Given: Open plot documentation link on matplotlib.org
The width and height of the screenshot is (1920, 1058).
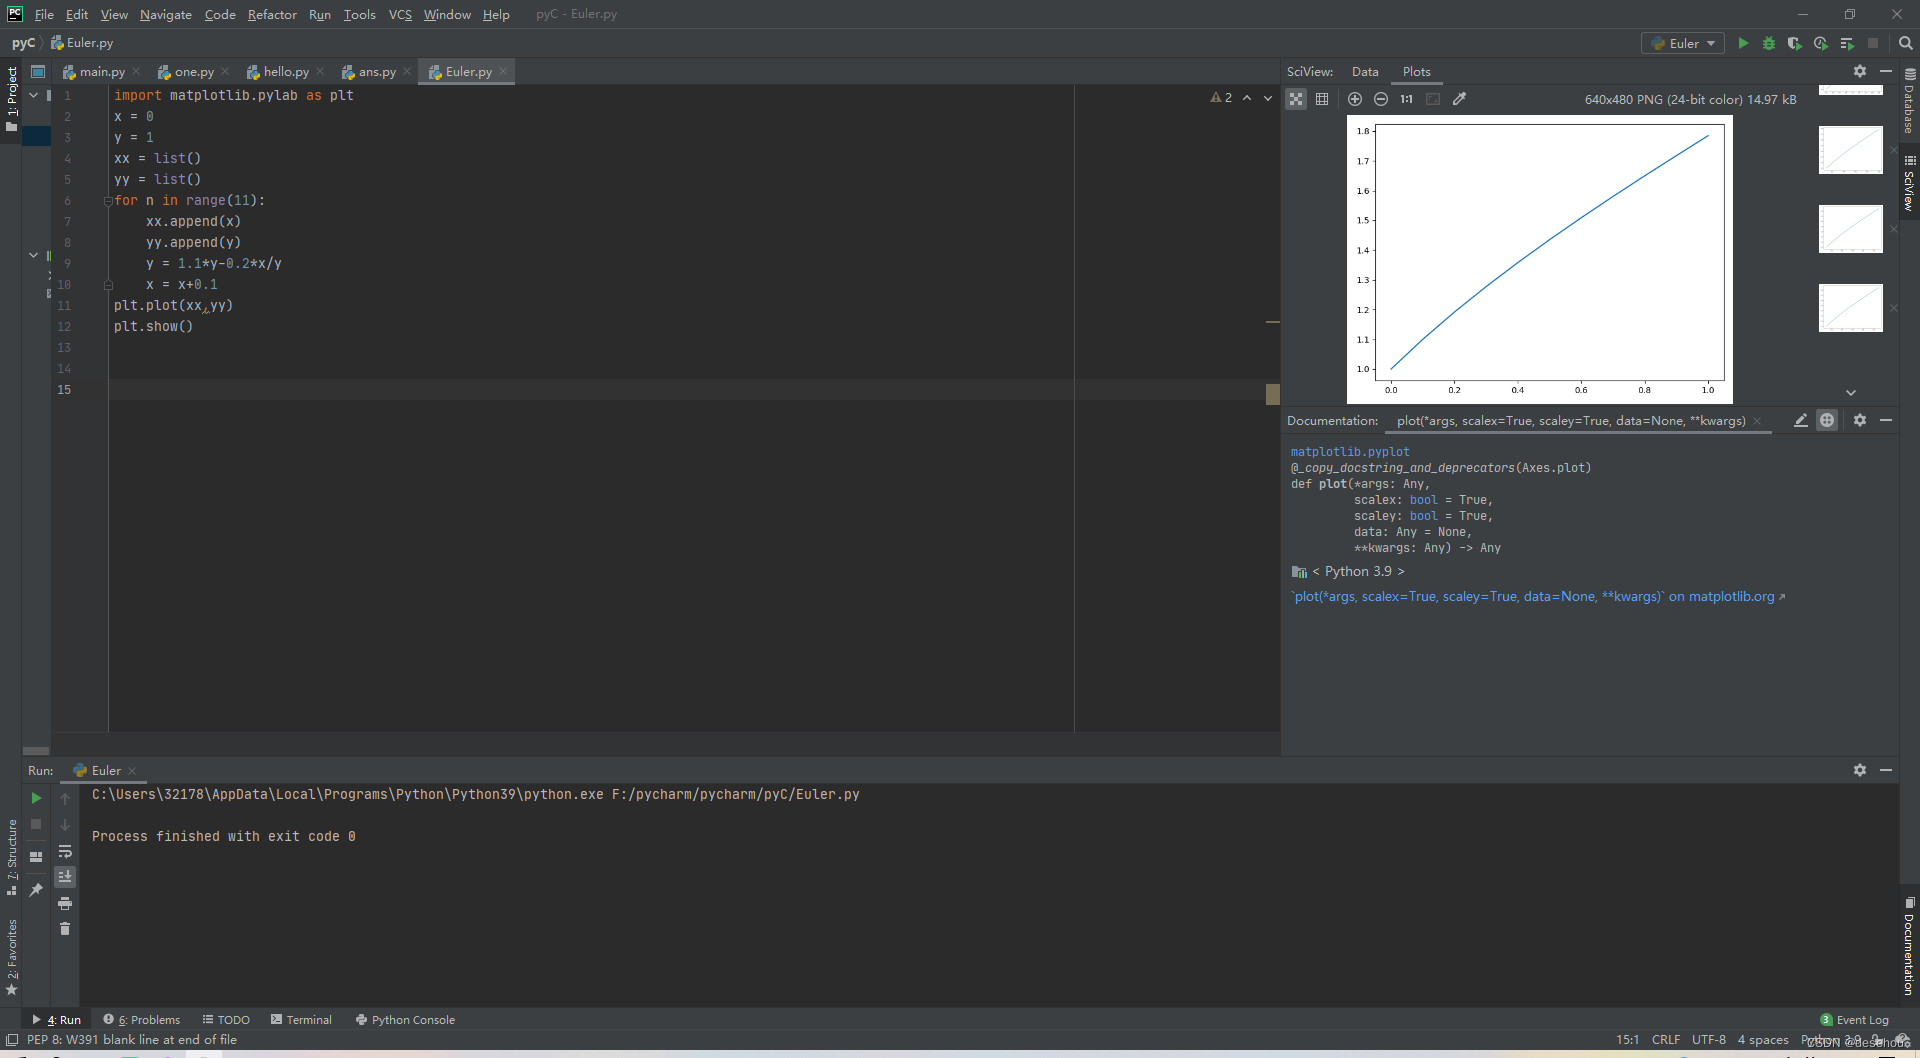Looking at the screenshot, I should [x=1539, y=597].
